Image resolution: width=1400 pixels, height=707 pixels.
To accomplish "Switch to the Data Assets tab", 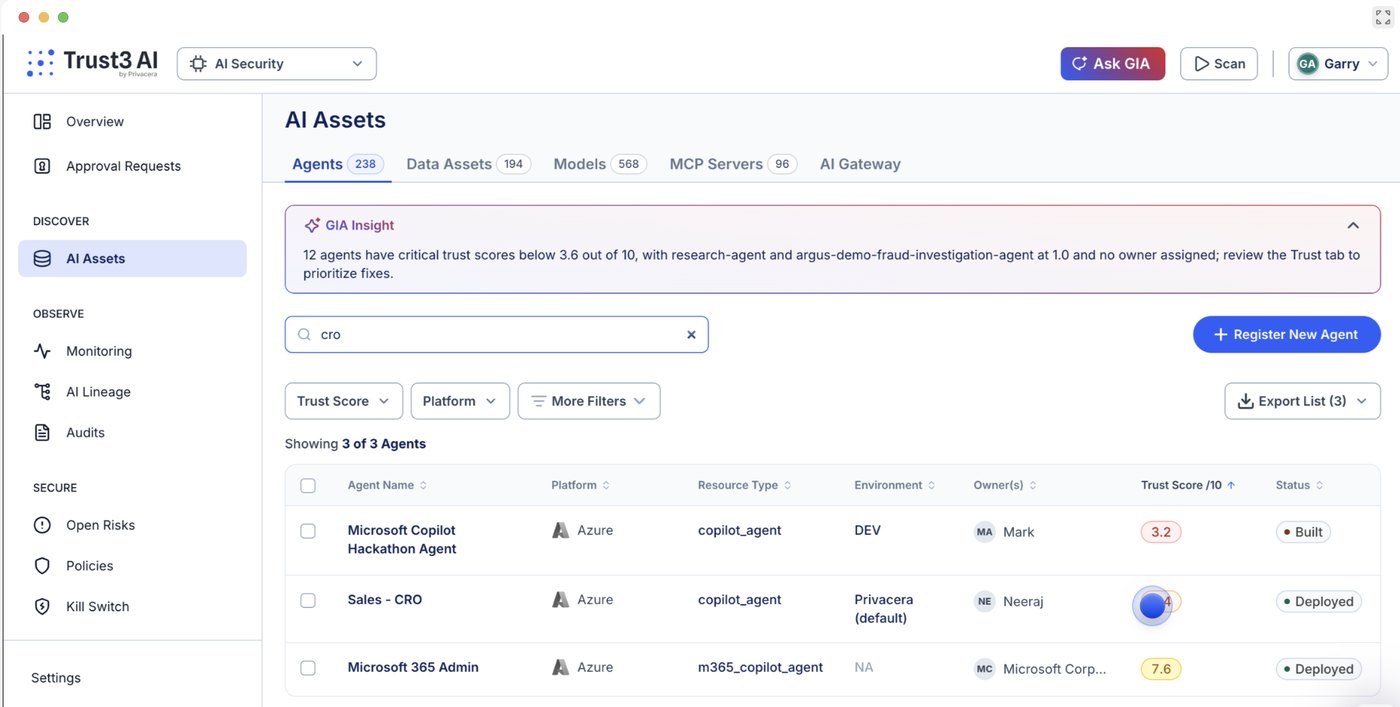I will [x=468, y=164].
